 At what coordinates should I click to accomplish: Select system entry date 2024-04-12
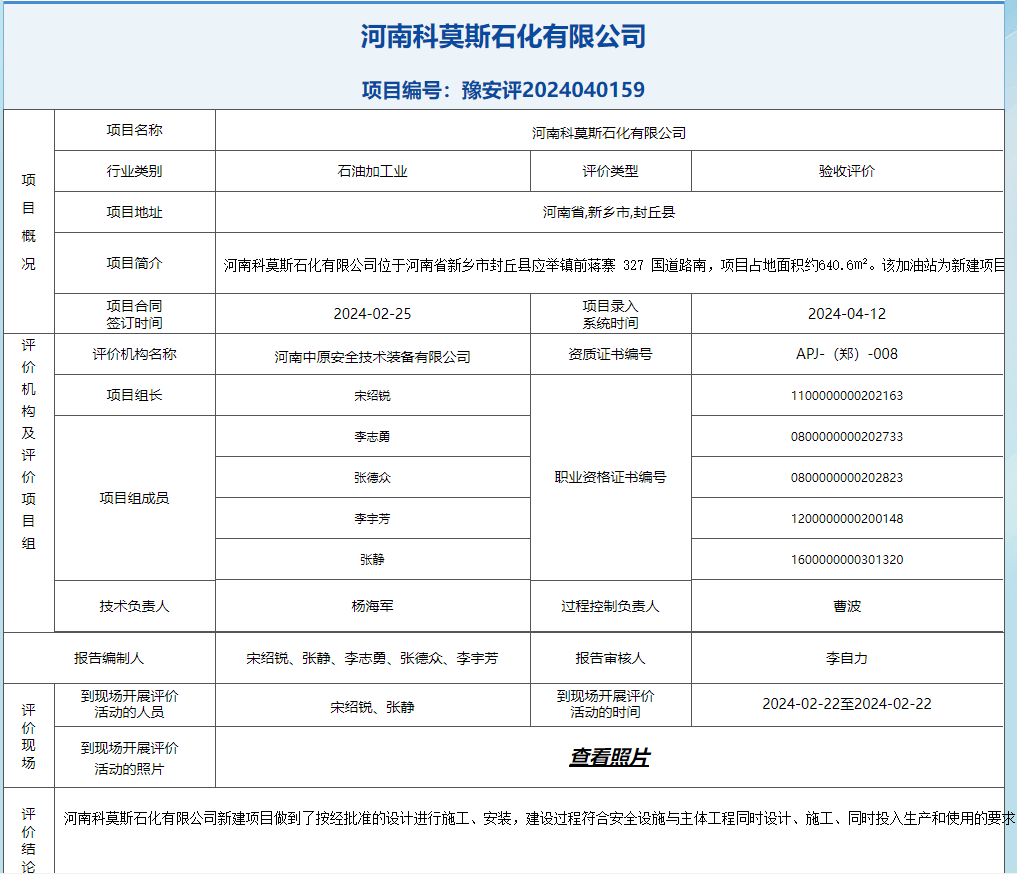[846, 314]
